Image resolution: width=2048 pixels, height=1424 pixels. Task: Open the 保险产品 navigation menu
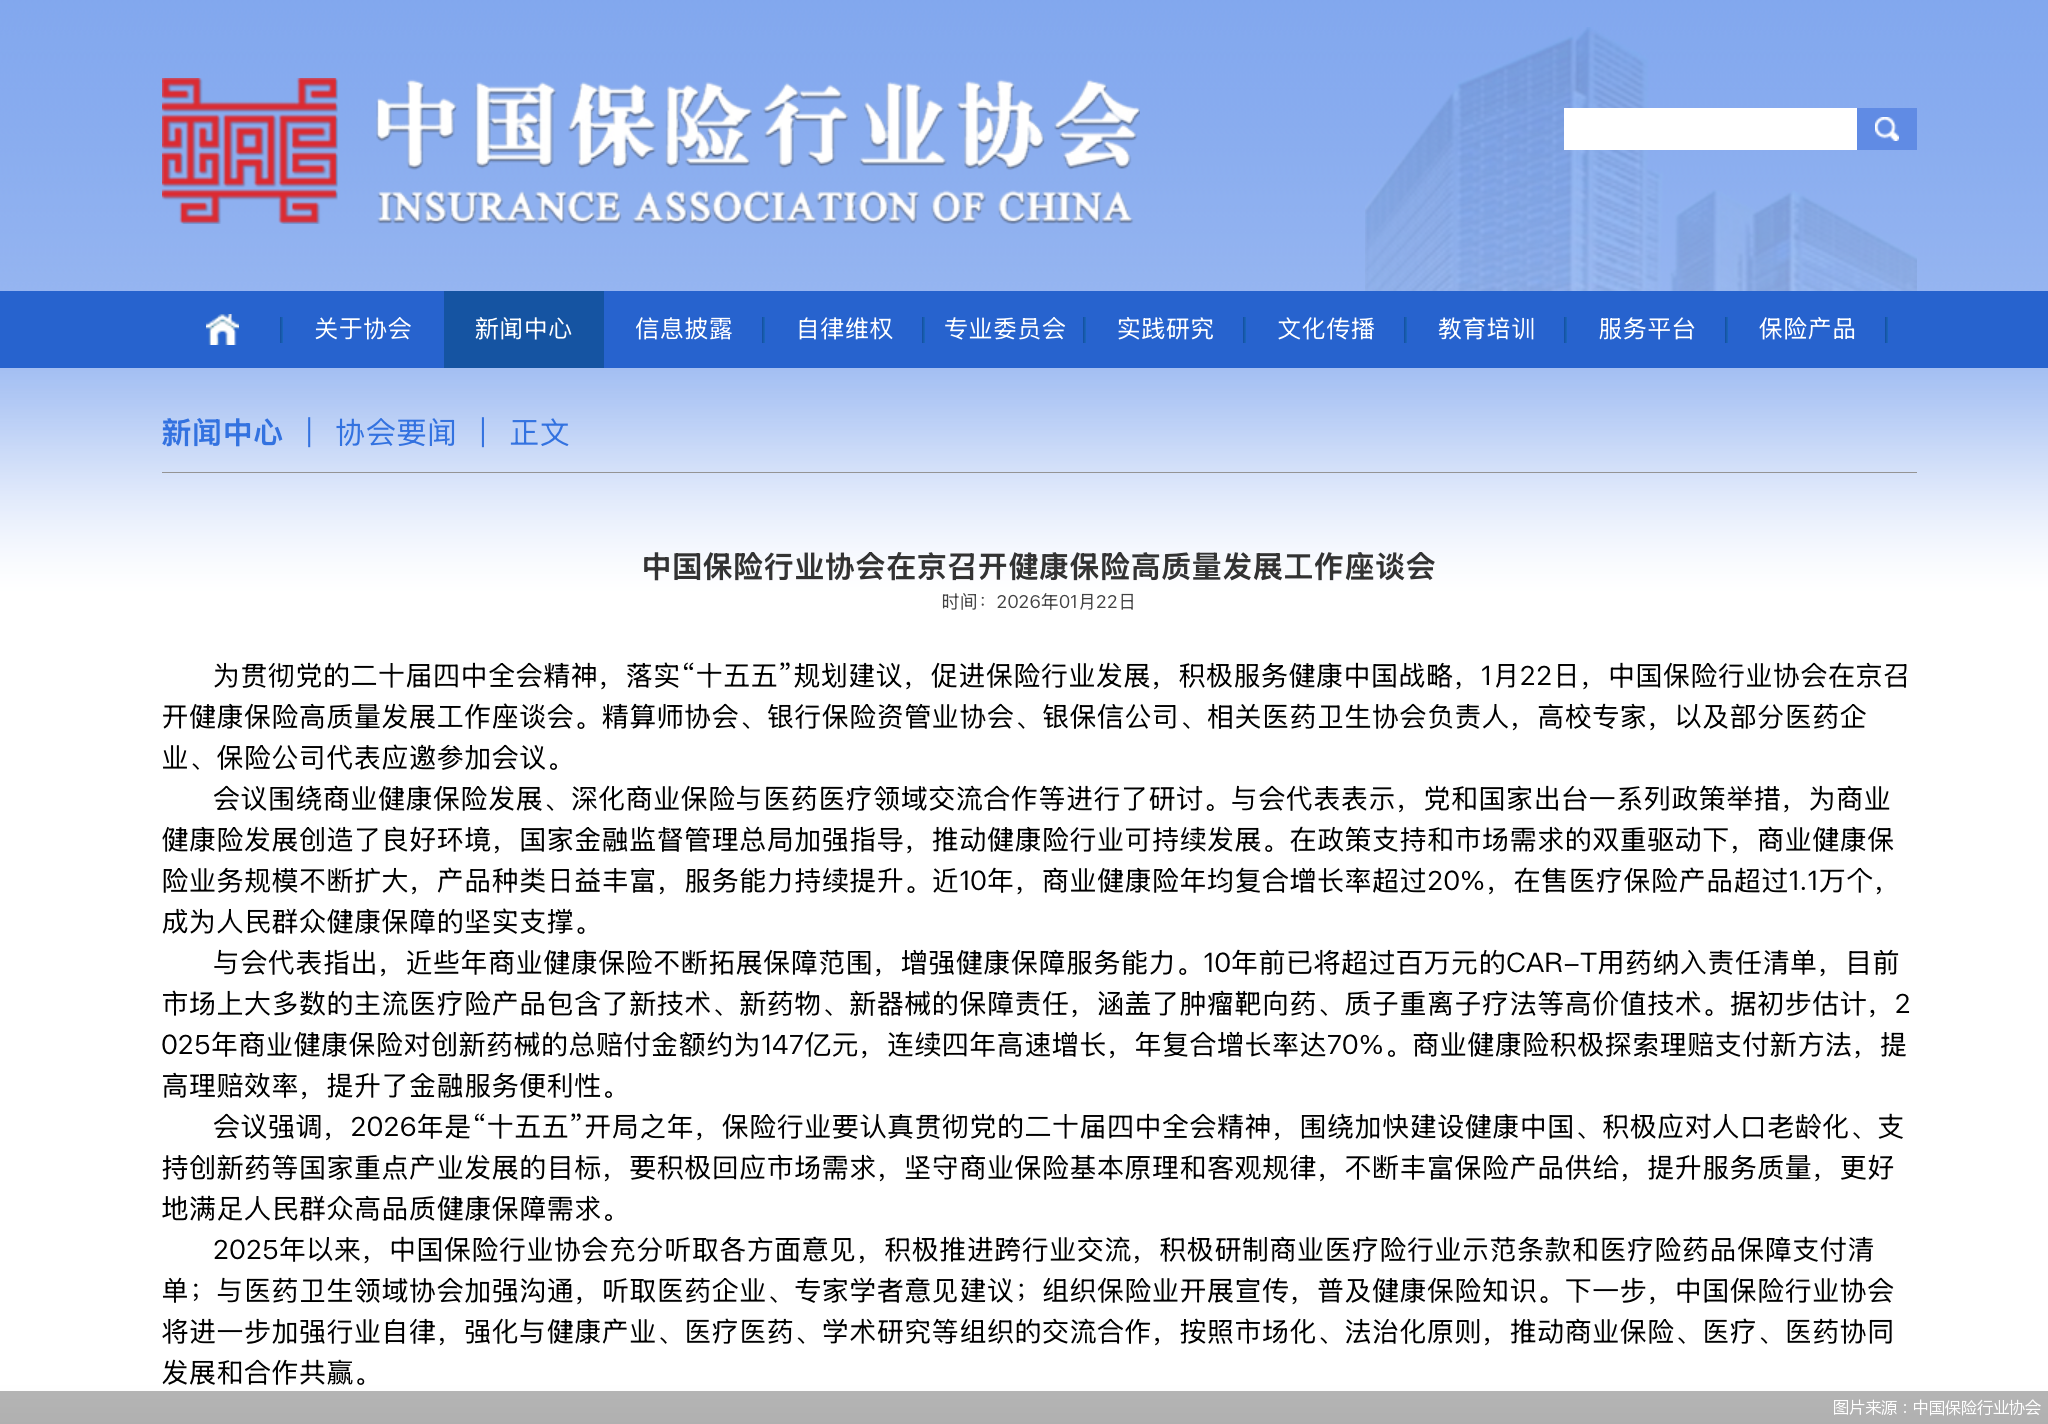(x=1805, y=330)
